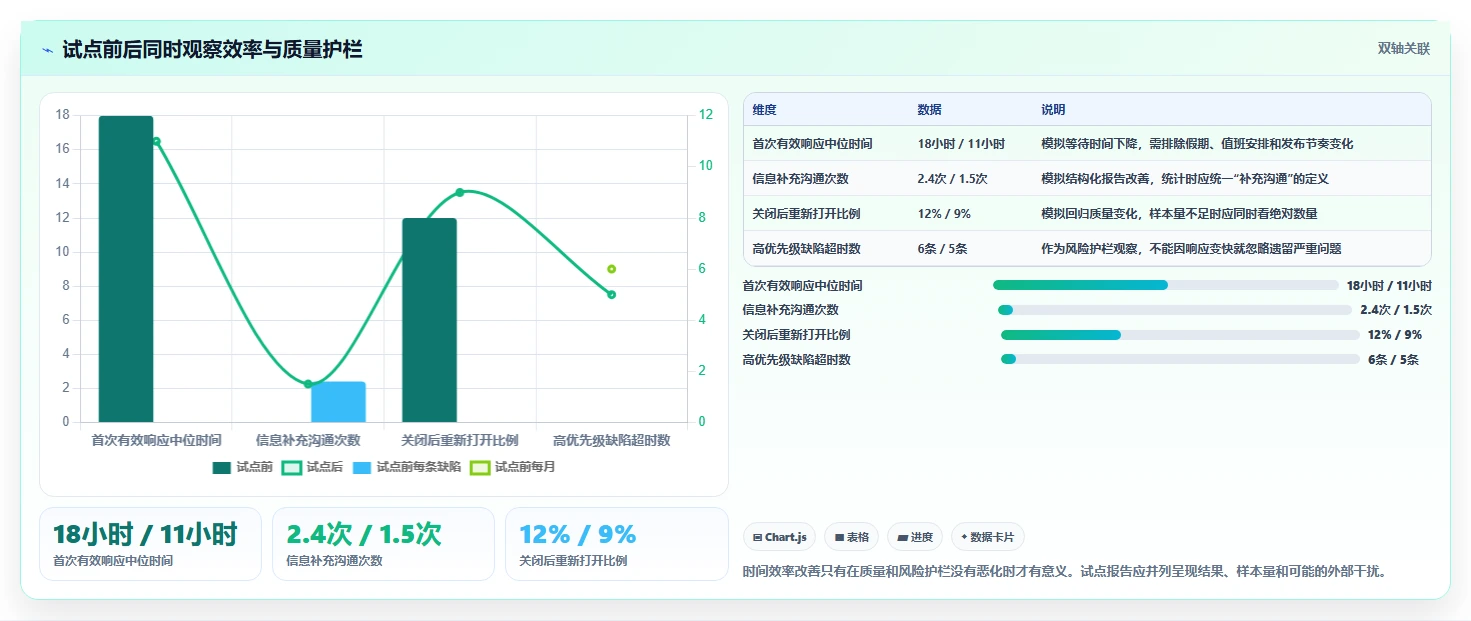
Task: Click the 数据卡片 tag chip
Action: 987,537
